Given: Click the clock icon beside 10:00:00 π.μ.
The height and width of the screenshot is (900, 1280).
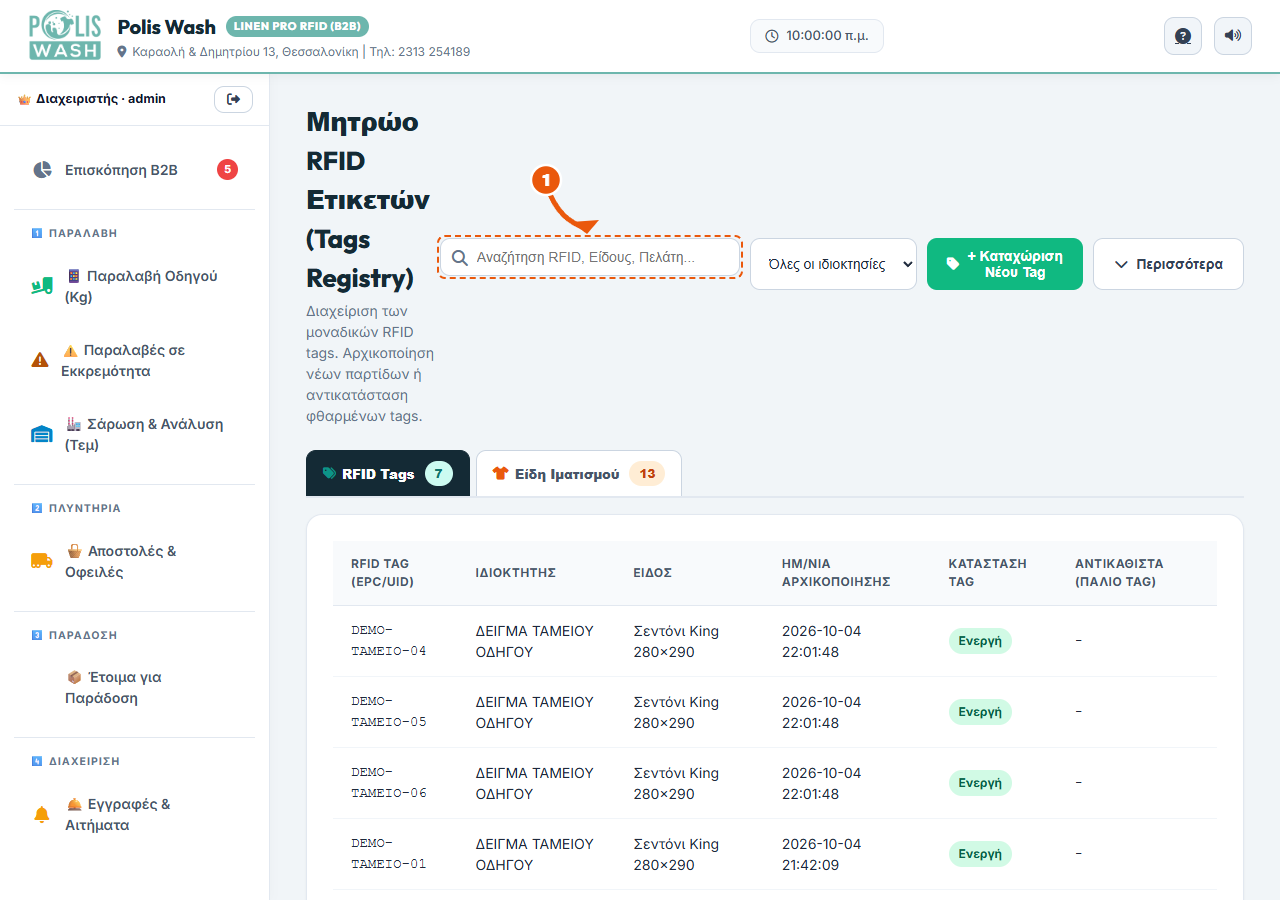Looking at the screenshot, I should (x=772, y=36).
